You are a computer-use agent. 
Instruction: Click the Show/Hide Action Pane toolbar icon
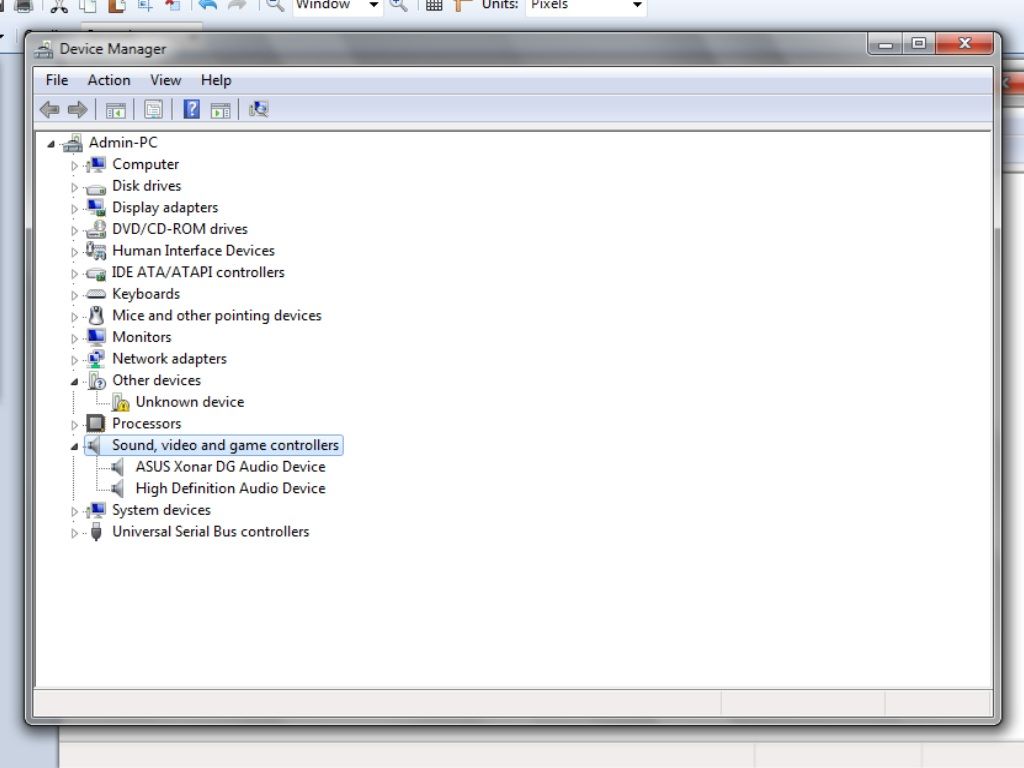(x=220, y=110)
